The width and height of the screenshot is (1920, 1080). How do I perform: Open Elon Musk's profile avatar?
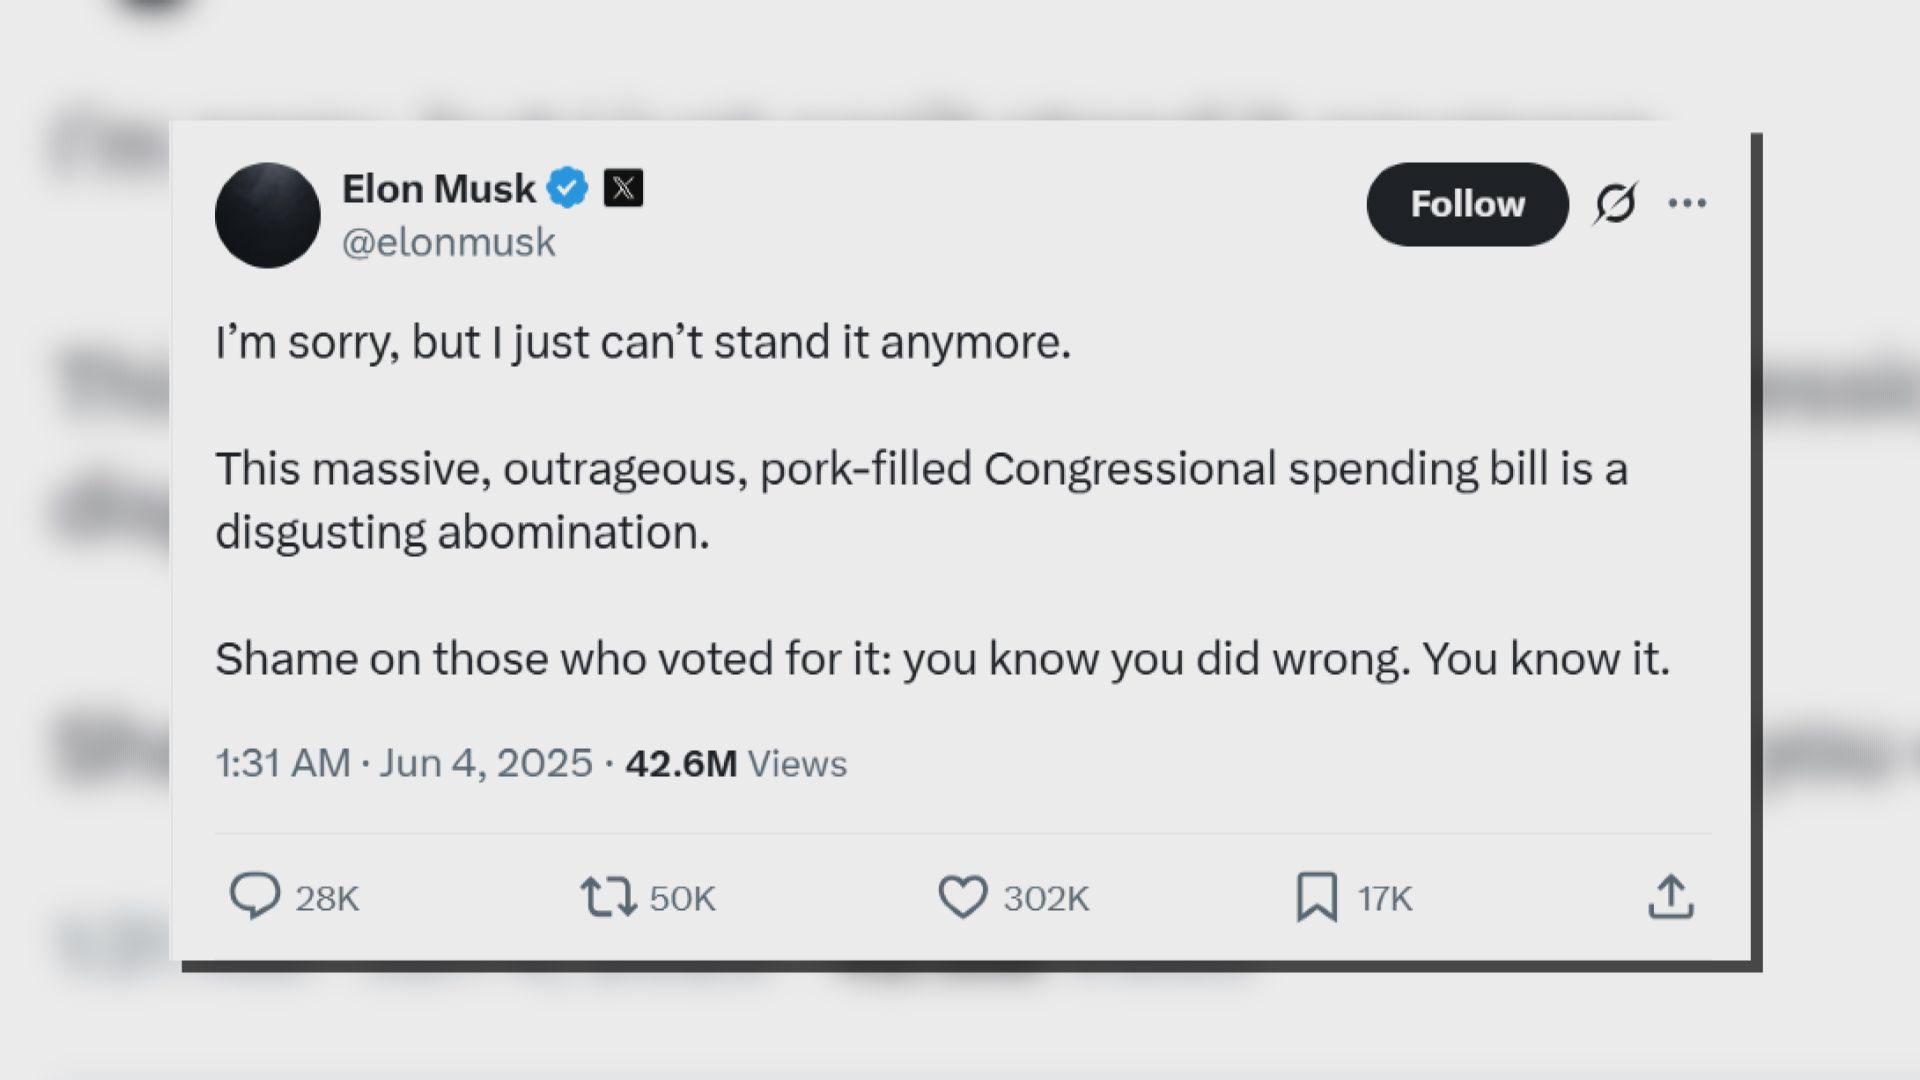click(x=267, y=215)
